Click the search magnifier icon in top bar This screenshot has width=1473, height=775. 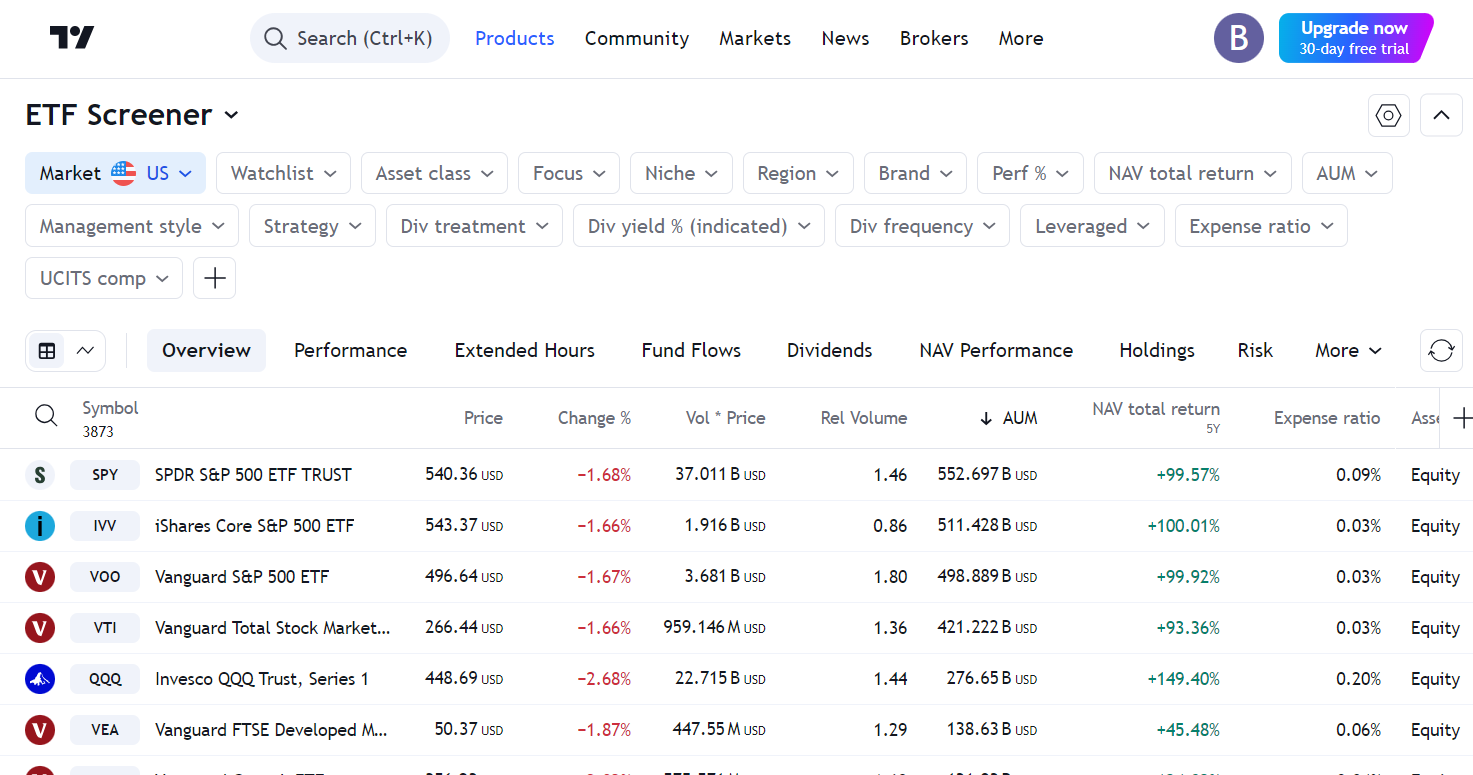pyautogui.click(x=275, y=38)
